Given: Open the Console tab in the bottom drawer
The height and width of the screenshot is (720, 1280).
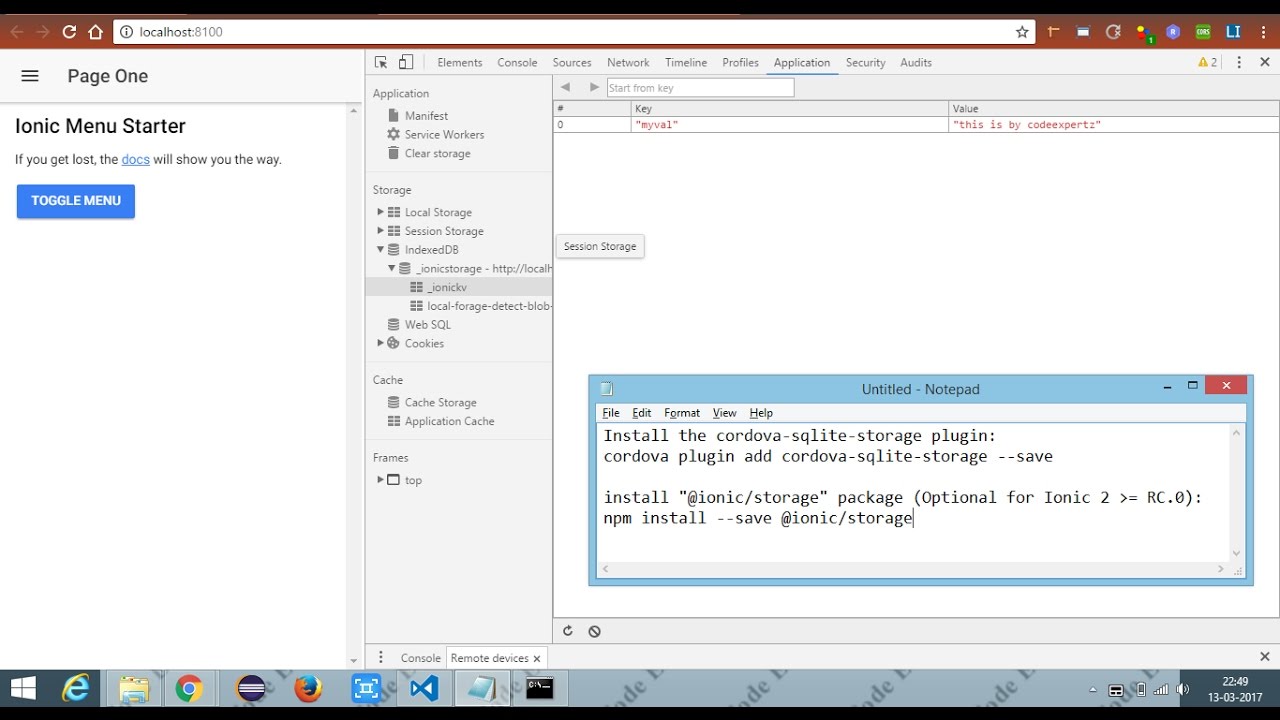Looking at the screenshot, I should point(420,658).
